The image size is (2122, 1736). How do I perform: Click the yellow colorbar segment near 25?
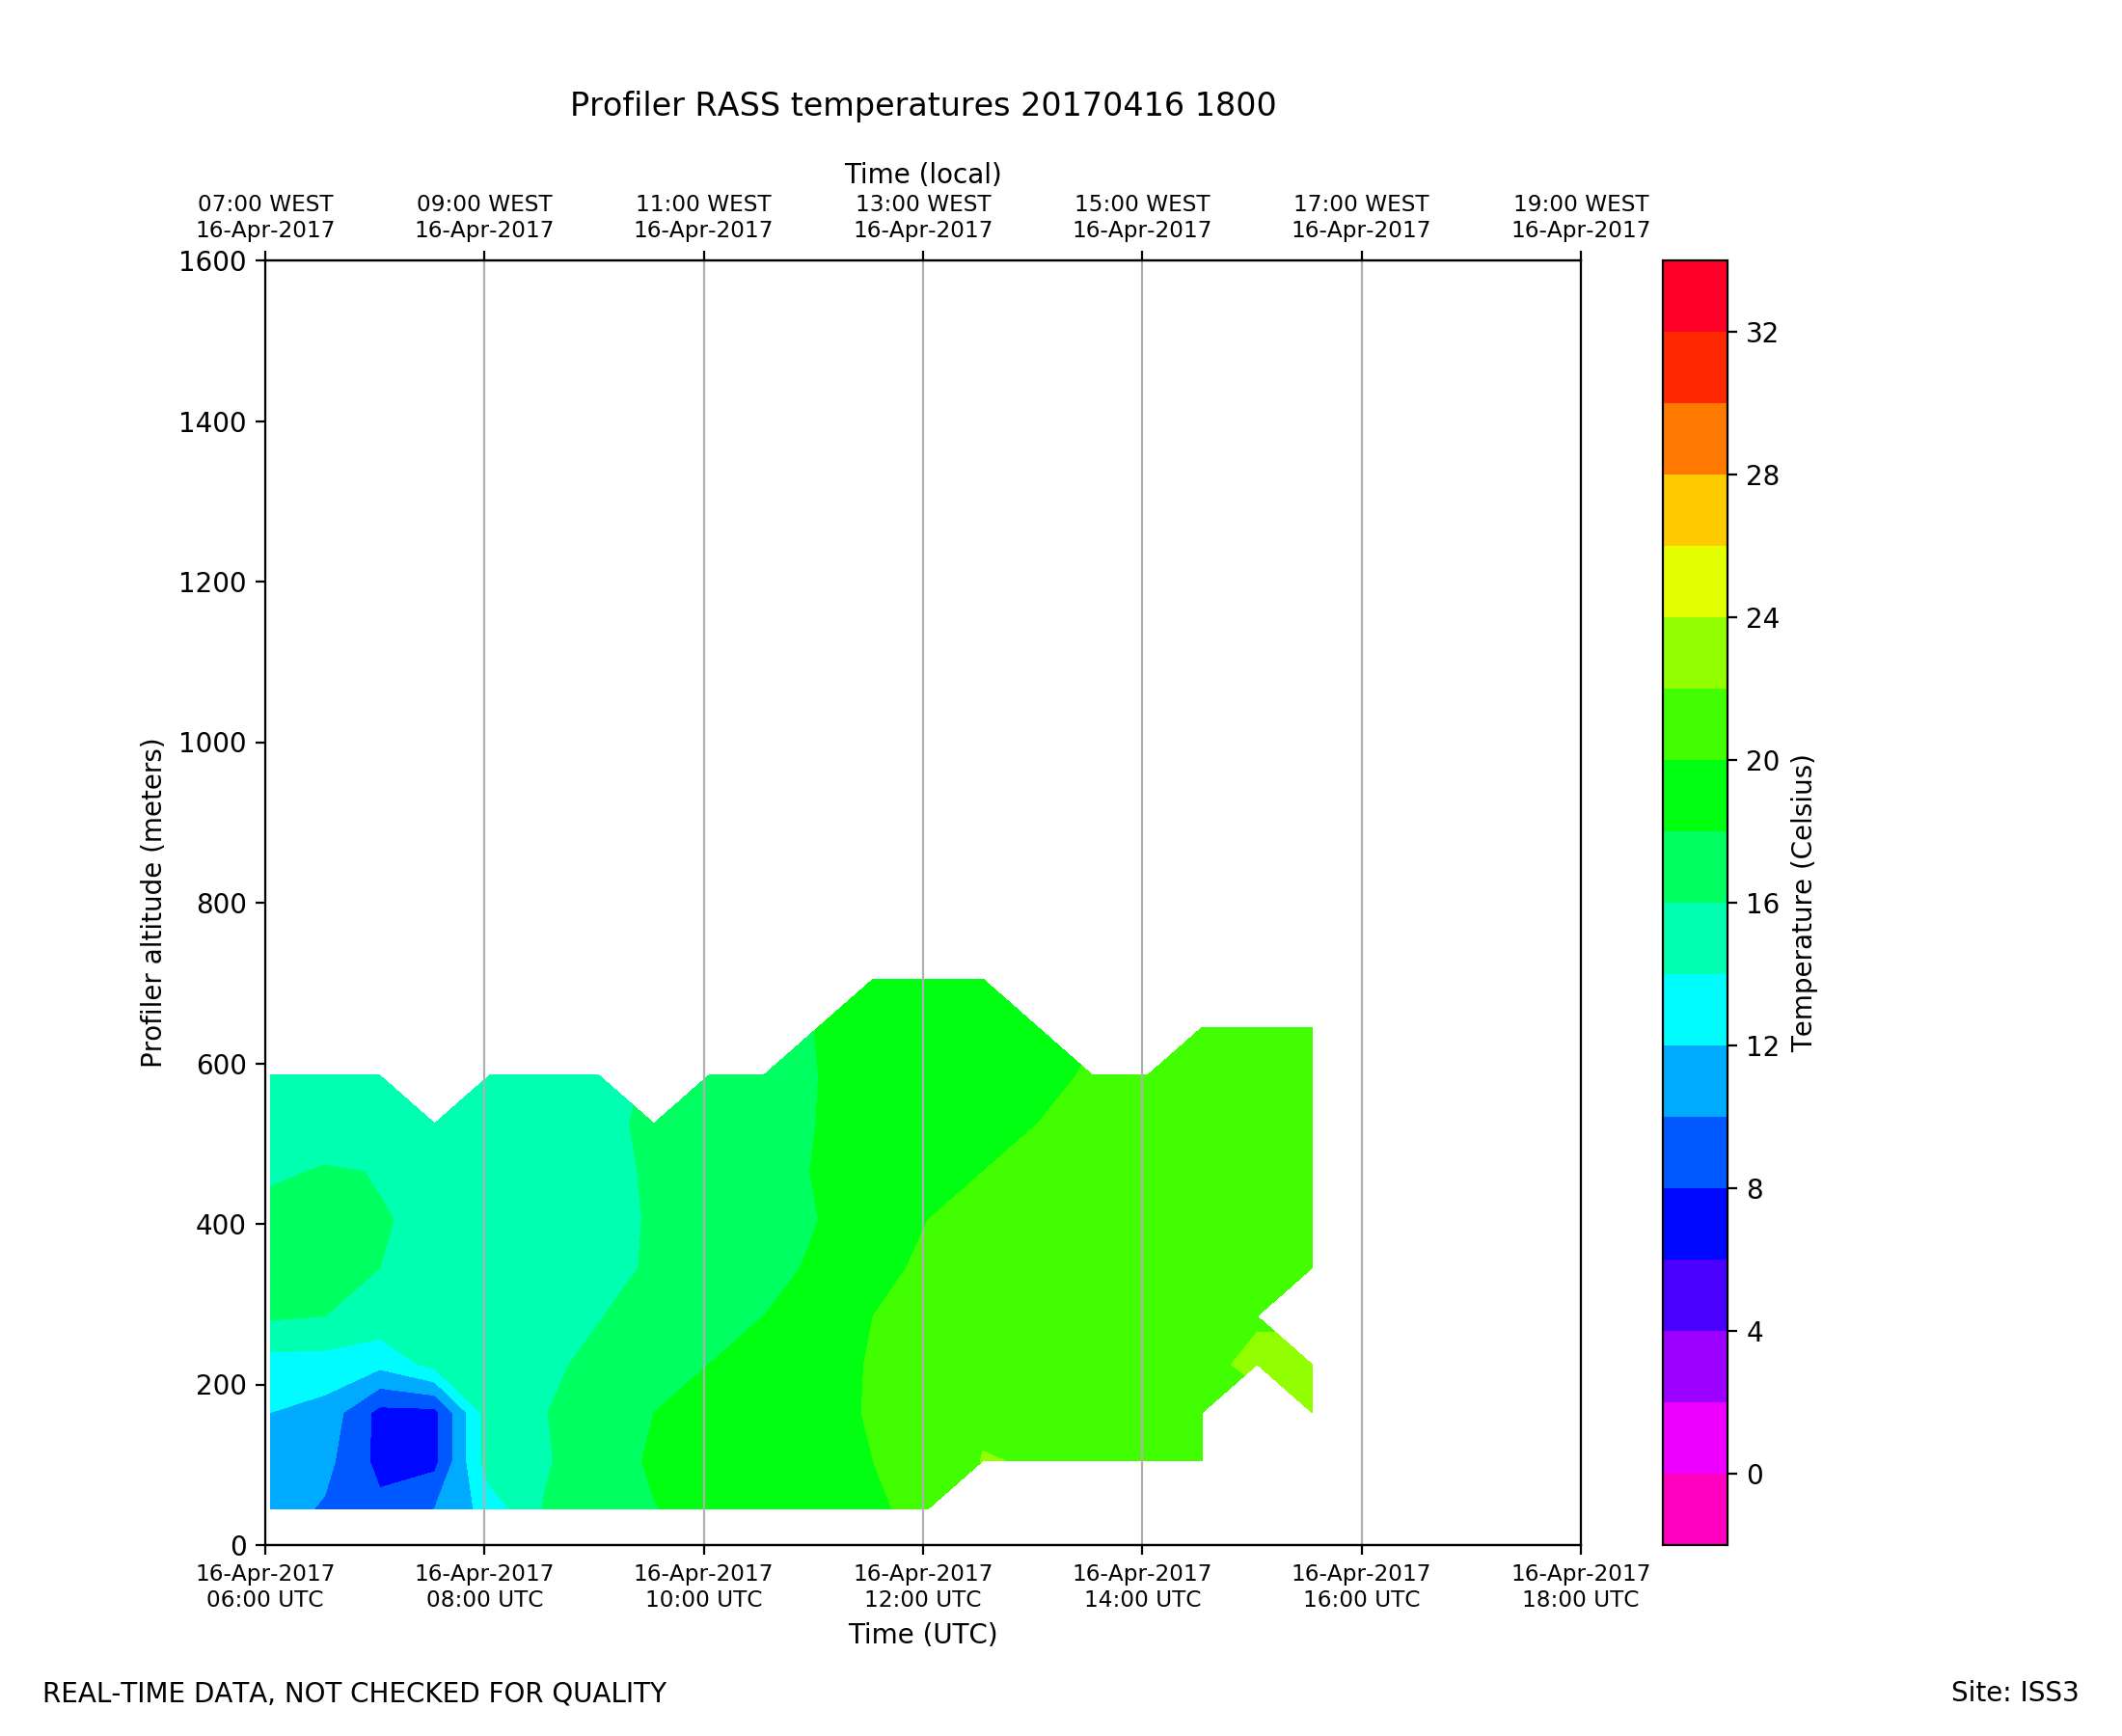click(x=1694, y=581)
